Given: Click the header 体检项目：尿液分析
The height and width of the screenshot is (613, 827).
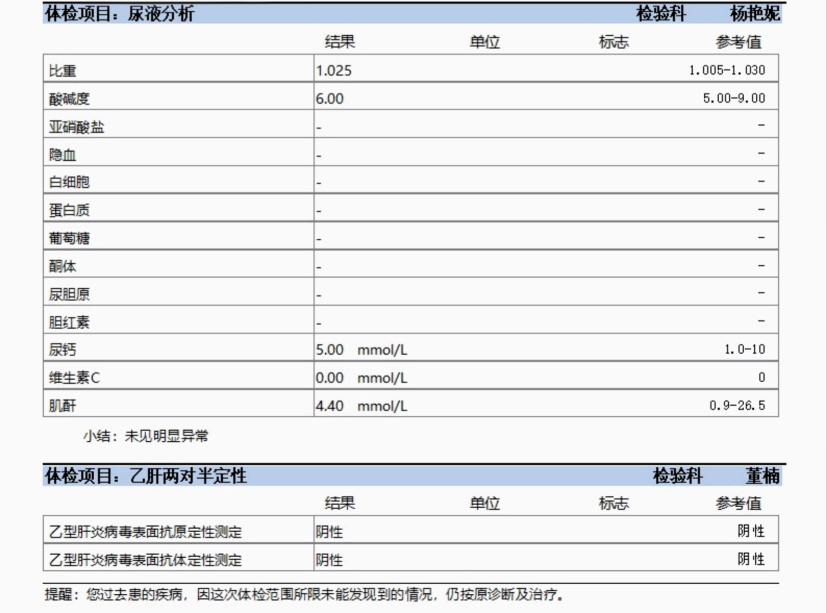Looking at the screenshot, I should (120, 14).
